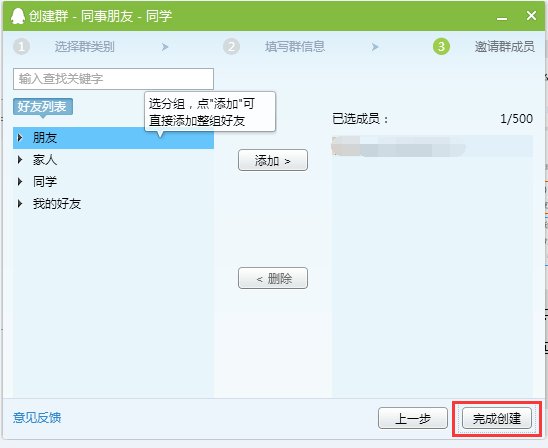
Task: Click the 添加 > button
Action: [x=273, y=160]
